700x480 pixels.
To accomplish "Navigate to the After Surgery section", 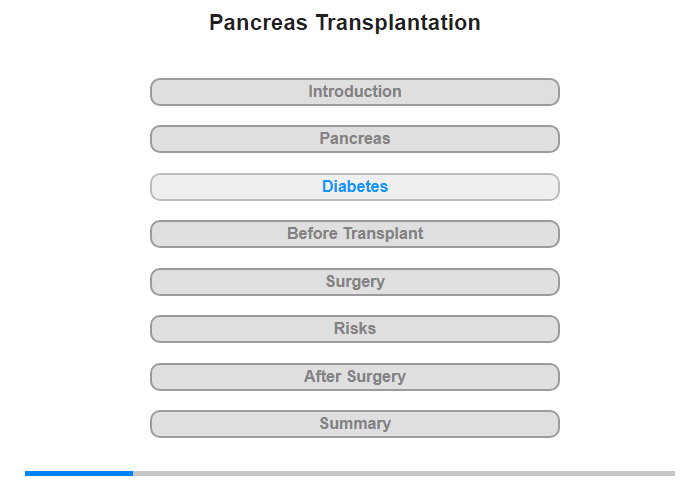I will click(x=354, y=377).
